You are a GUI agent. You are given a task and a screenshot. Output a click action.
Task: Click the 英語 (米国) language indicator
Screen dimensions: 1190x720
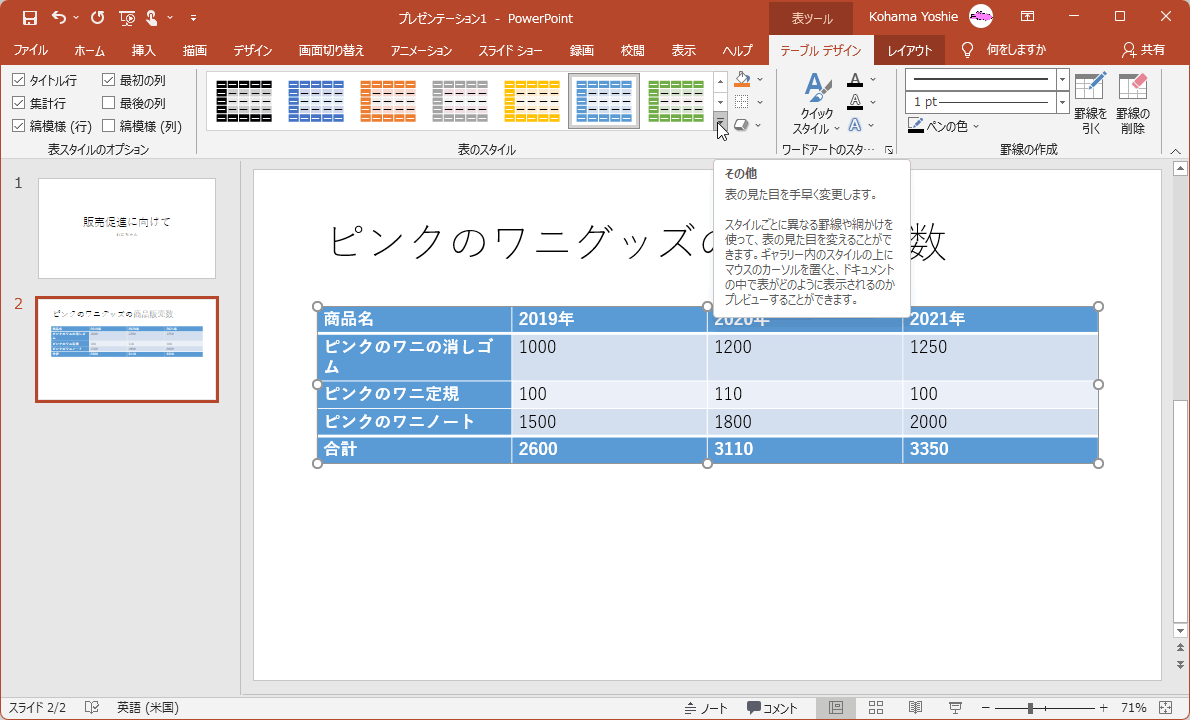[x=148, y=707]
